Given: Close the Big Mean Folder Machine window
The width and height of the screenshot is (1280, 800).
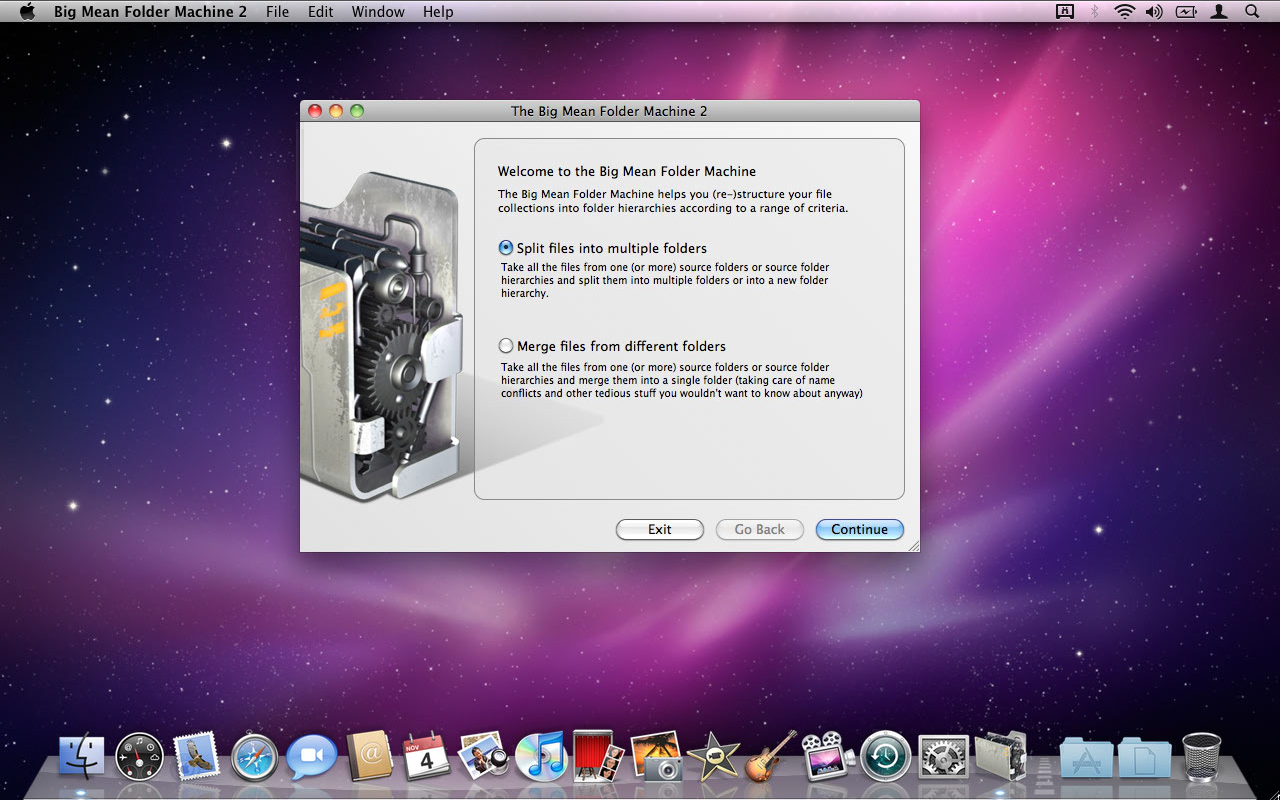Looking at the screenshot, I should [315, 111].
